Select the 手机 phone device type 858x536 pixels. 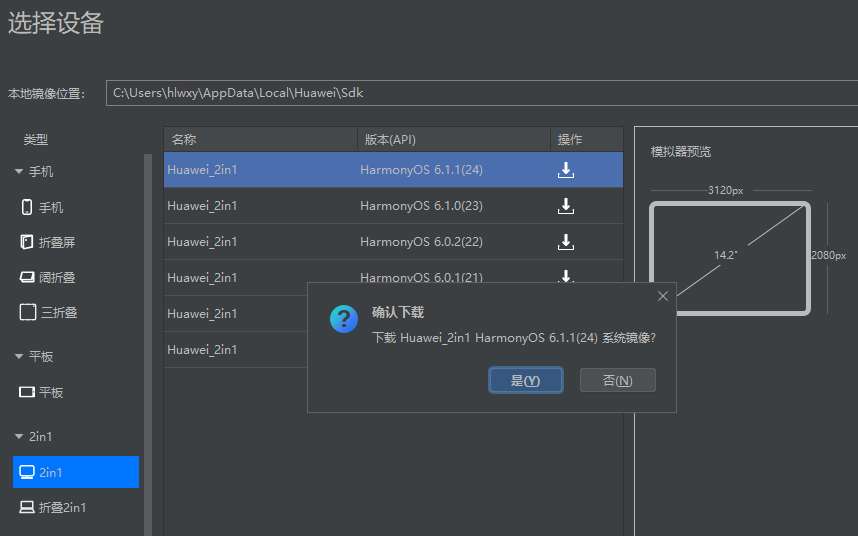(x=42, y=207)
